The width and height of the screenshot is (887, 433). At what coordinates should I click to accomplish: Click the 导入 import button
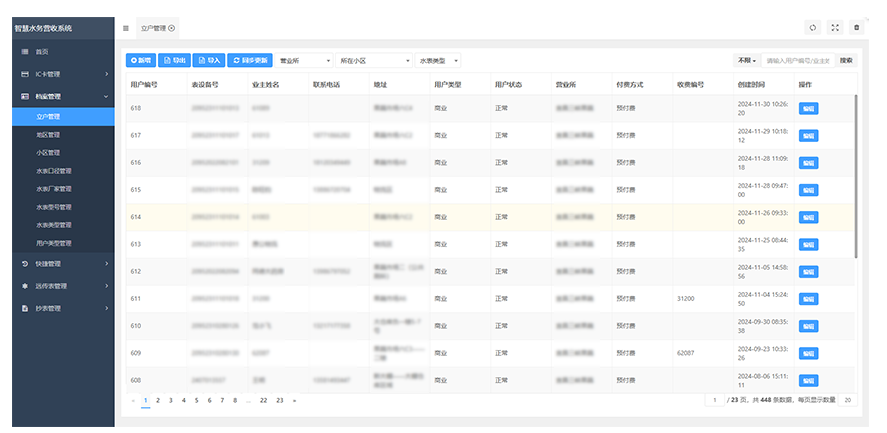point(209,61)
